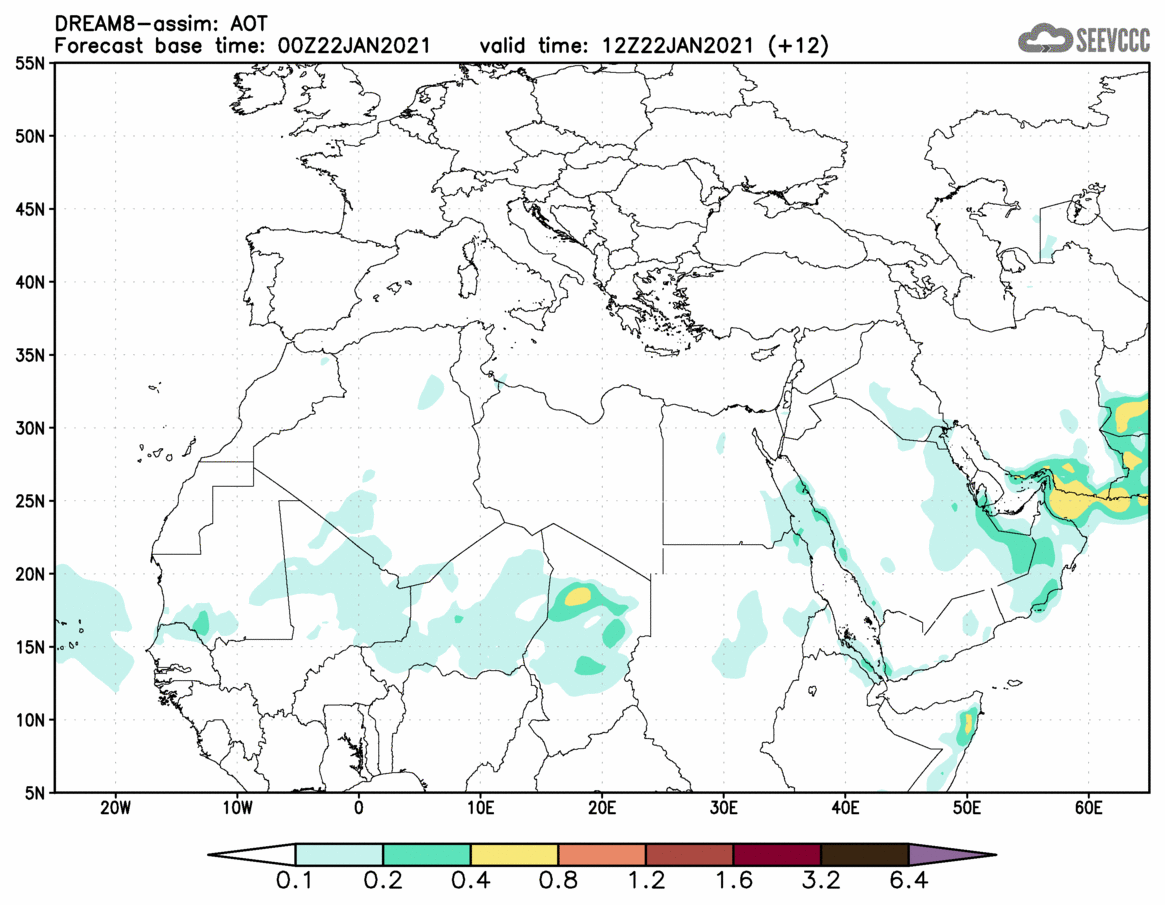Click the legend value '0.8'

click(x=558, y=881)
